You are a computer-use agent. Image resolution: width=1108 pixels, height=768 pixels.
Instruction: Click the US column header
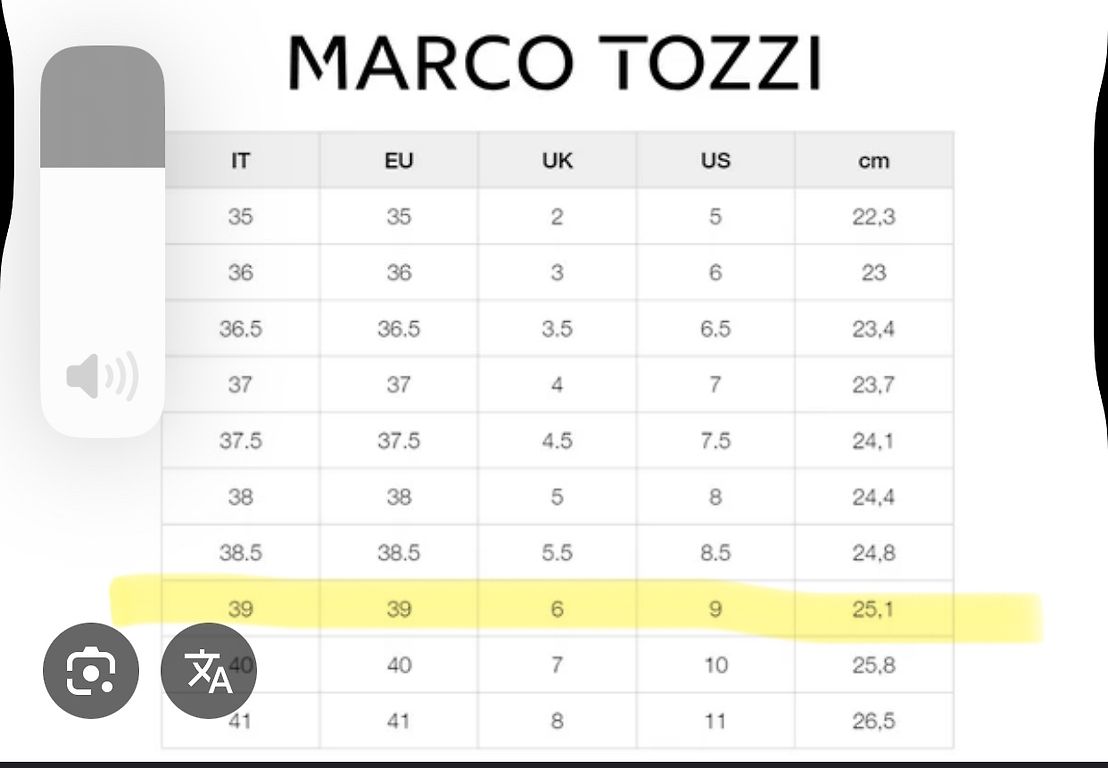(715, 160)
